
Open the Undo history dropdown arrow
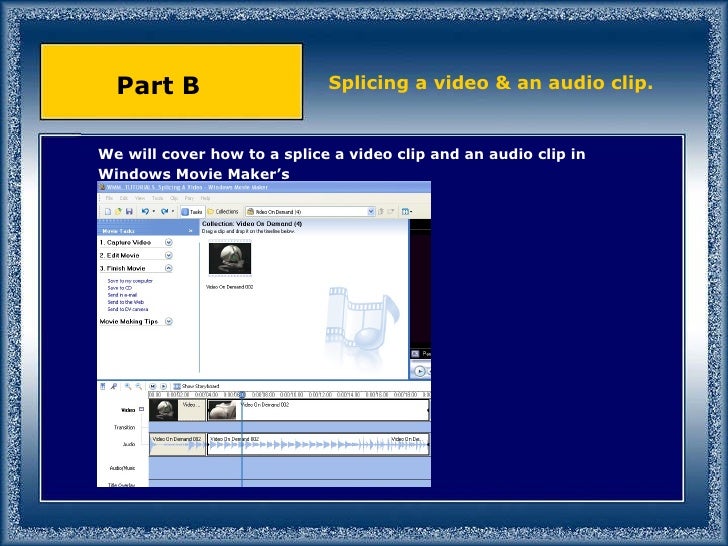pos(154,212)
